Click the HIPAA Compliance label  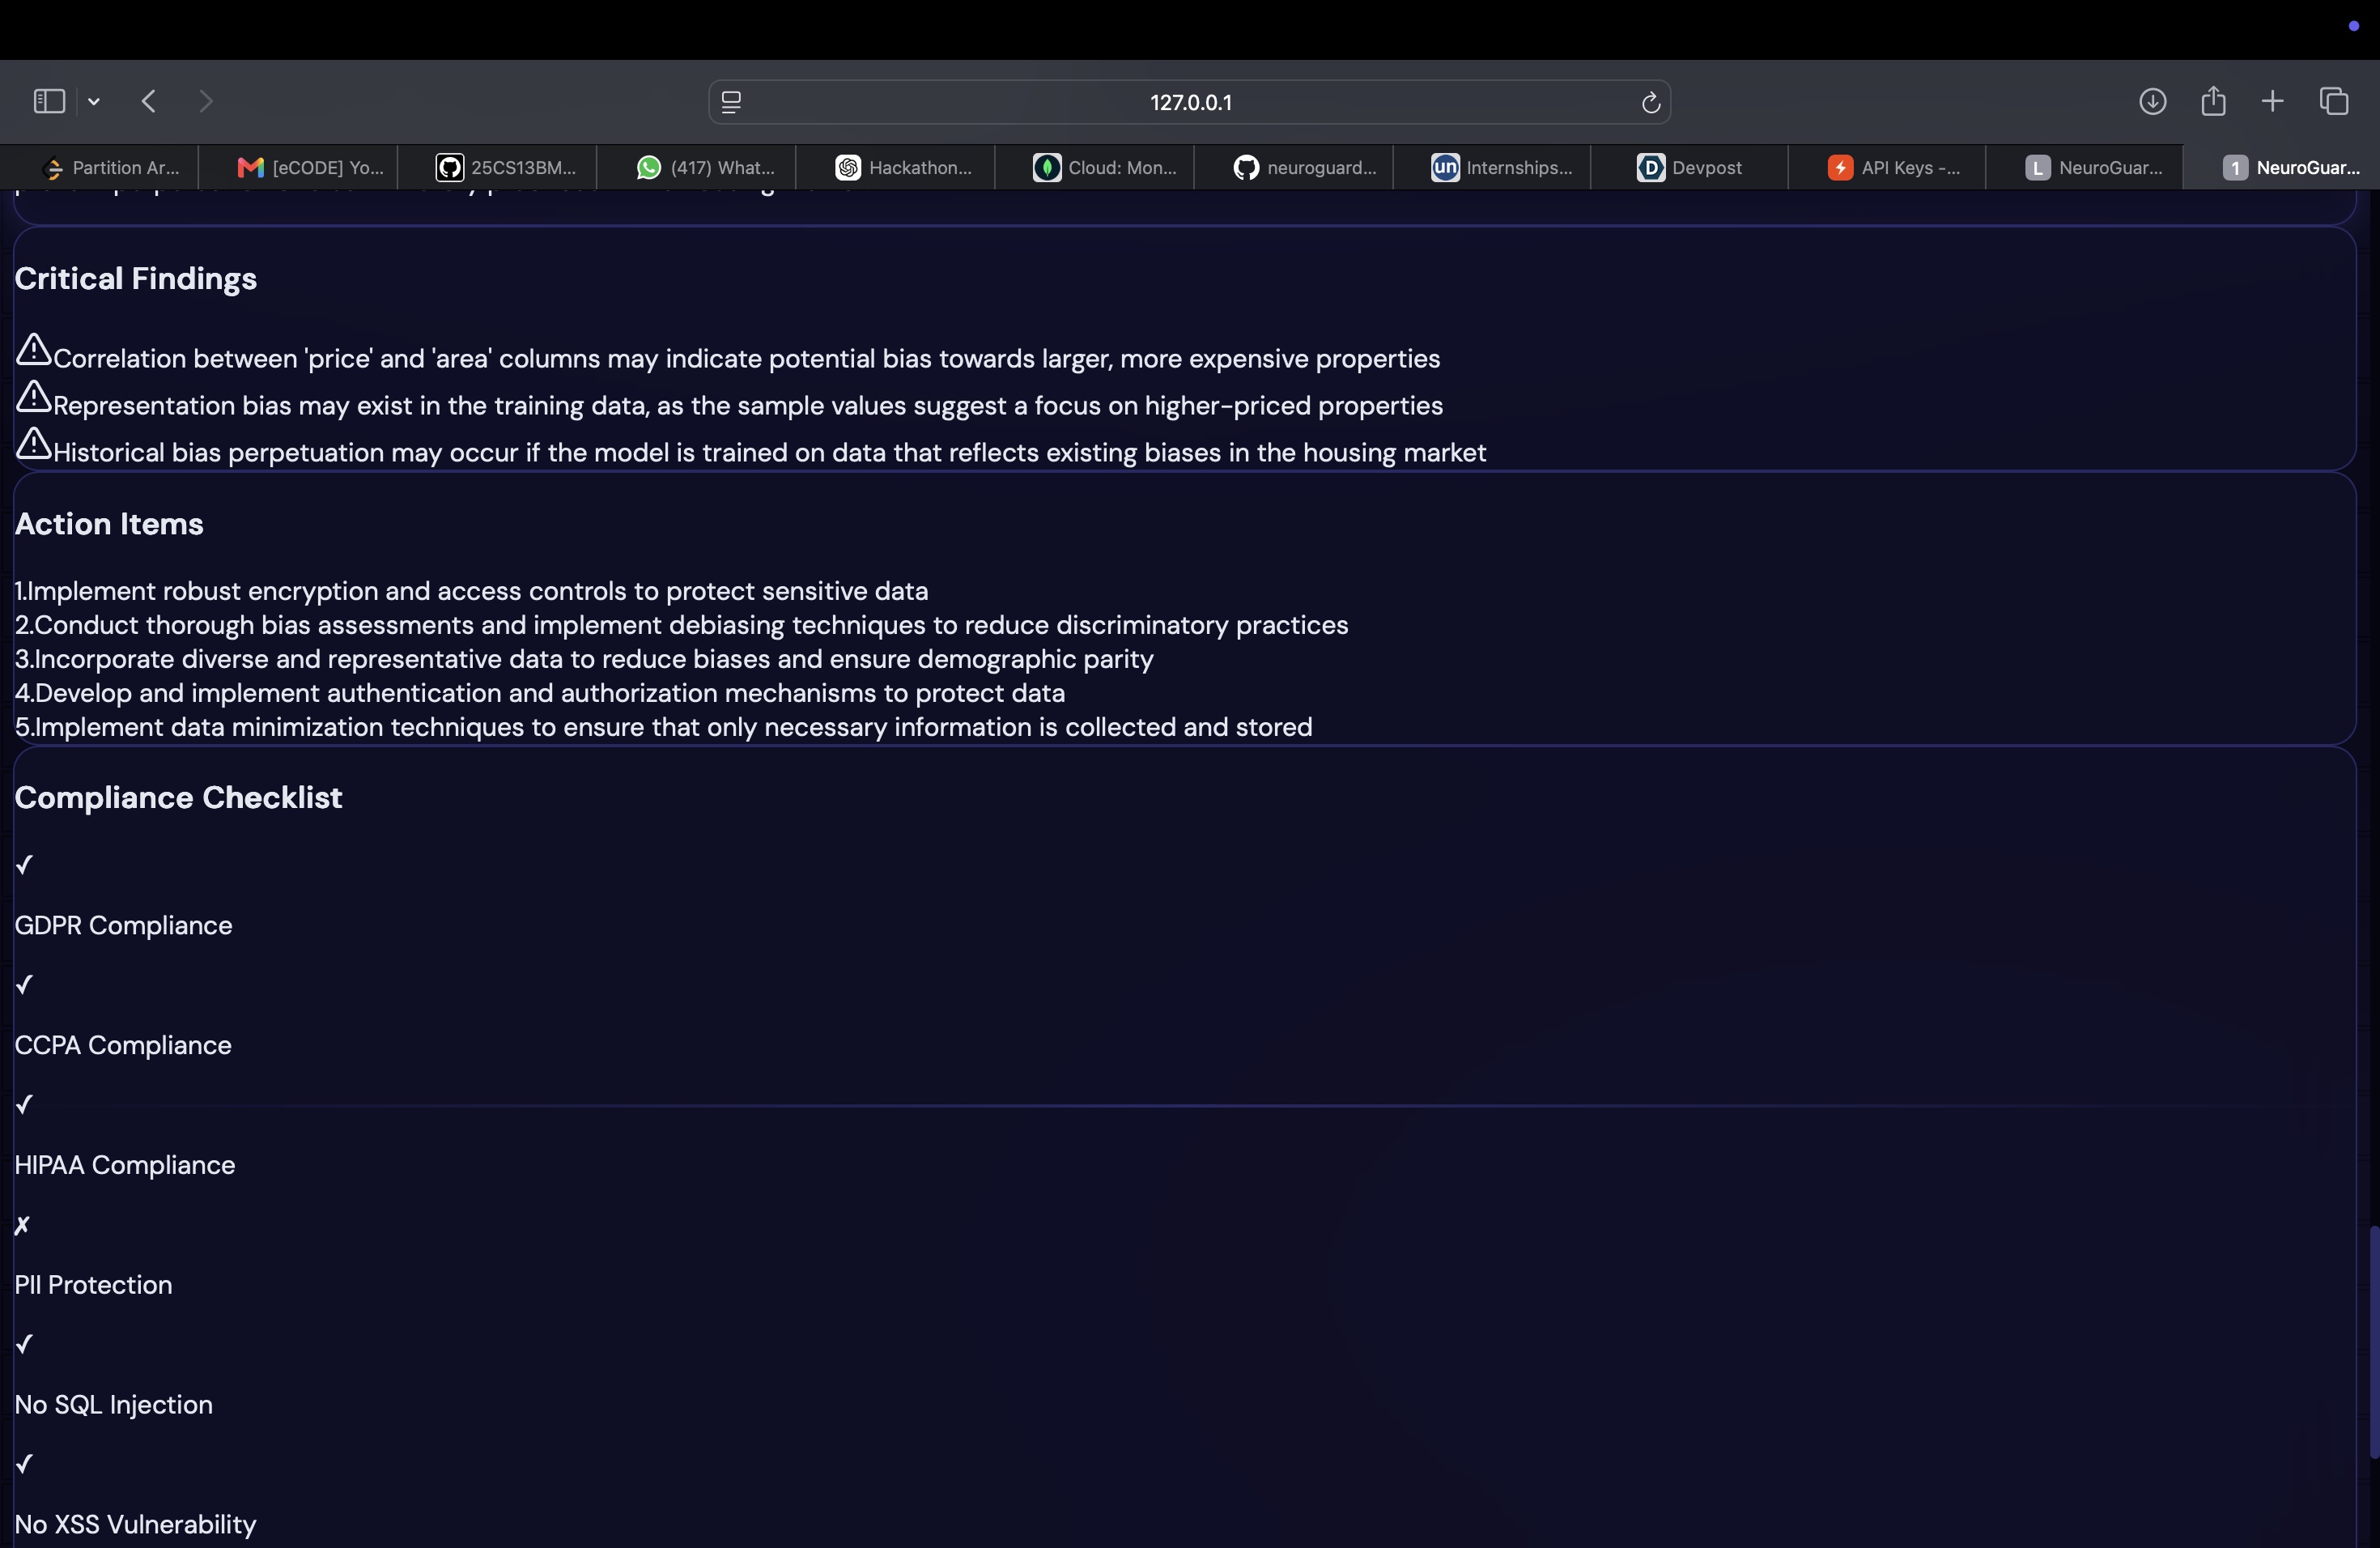click(125, 1166)
